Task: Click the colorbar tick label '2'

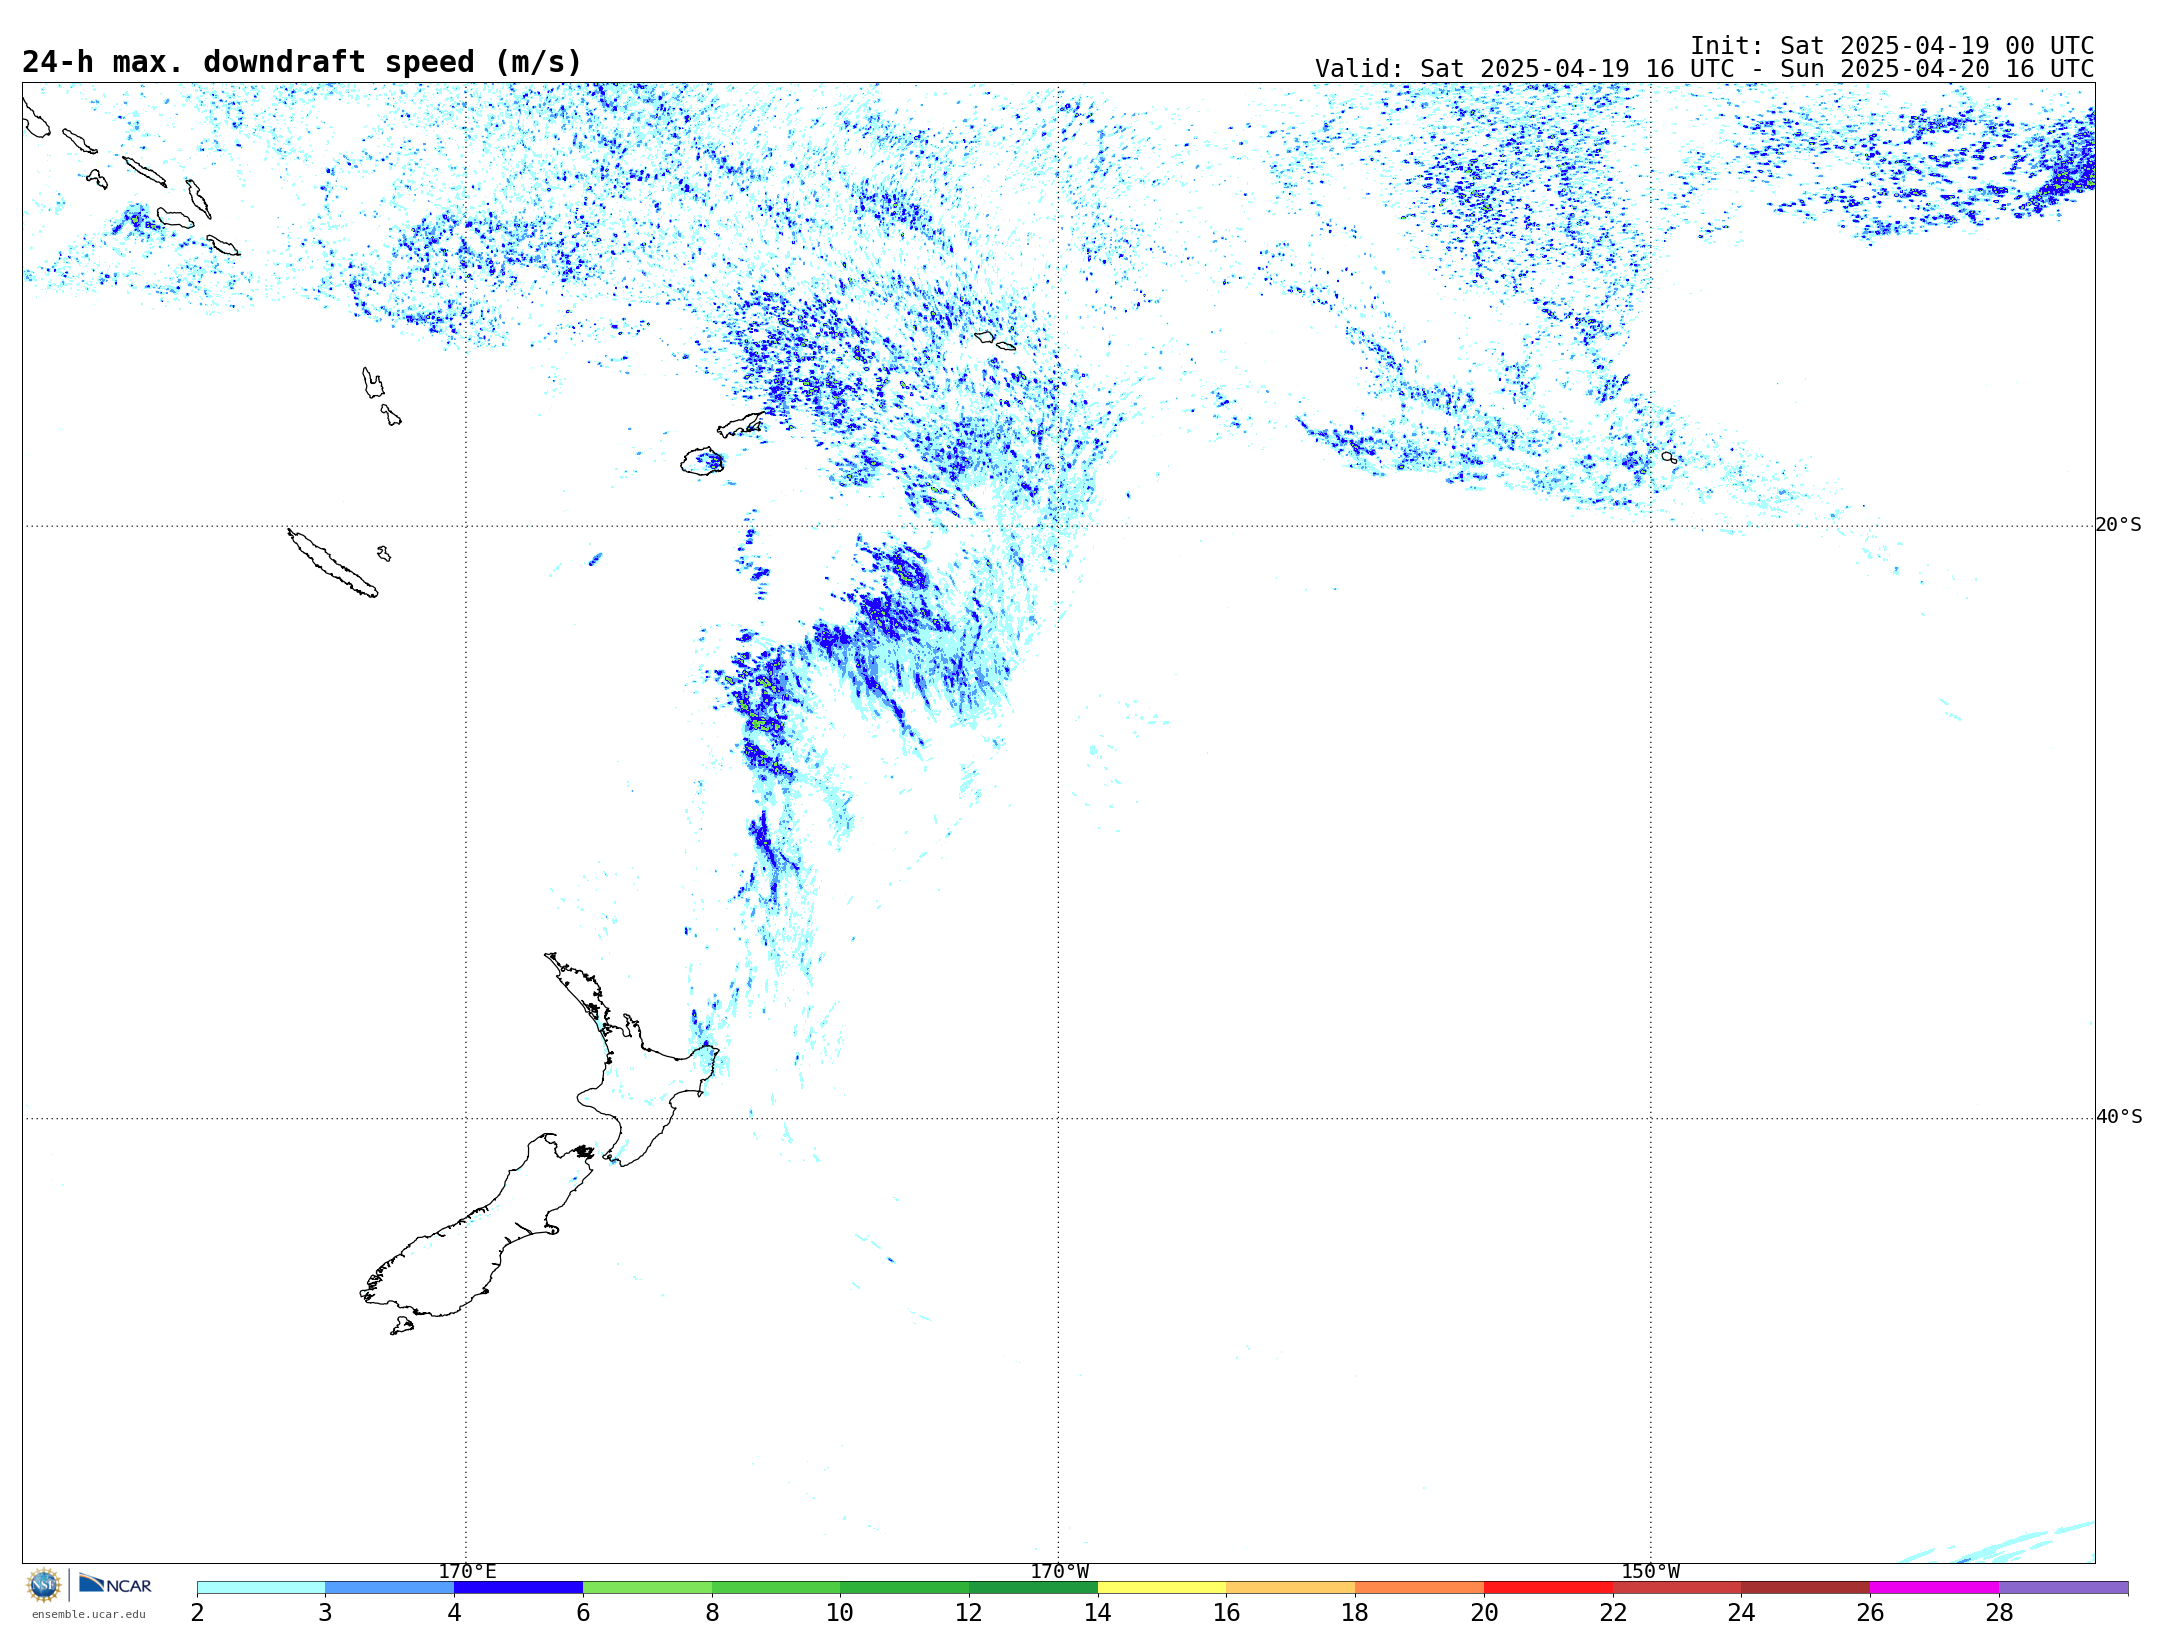Action: coord(198,1612)
